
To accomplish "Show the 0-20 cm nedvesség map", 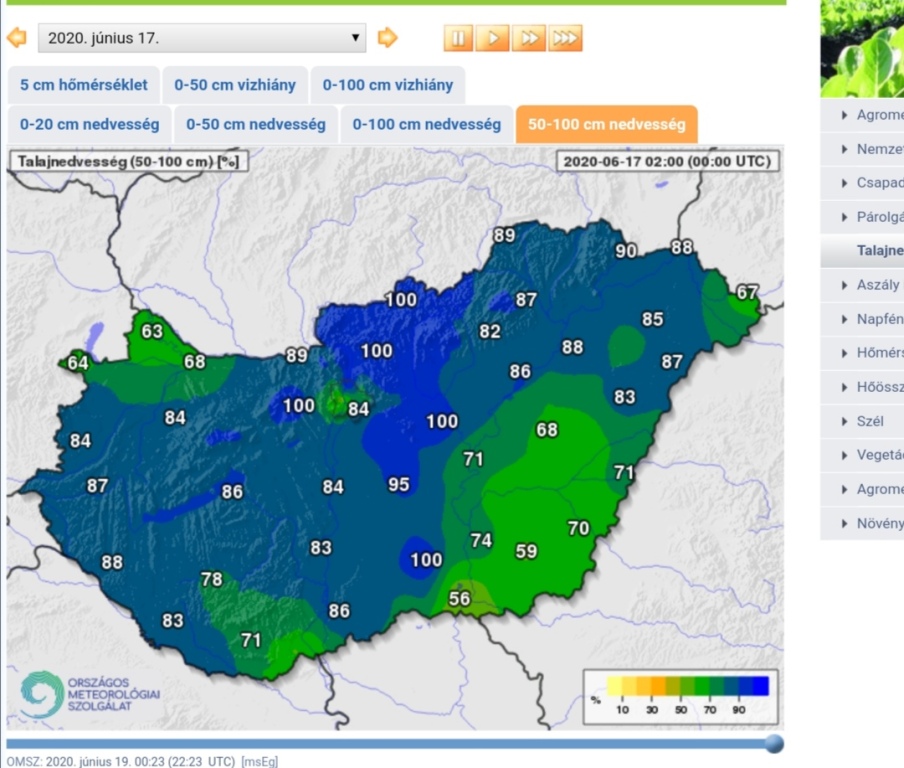I will tap(90, 125).
